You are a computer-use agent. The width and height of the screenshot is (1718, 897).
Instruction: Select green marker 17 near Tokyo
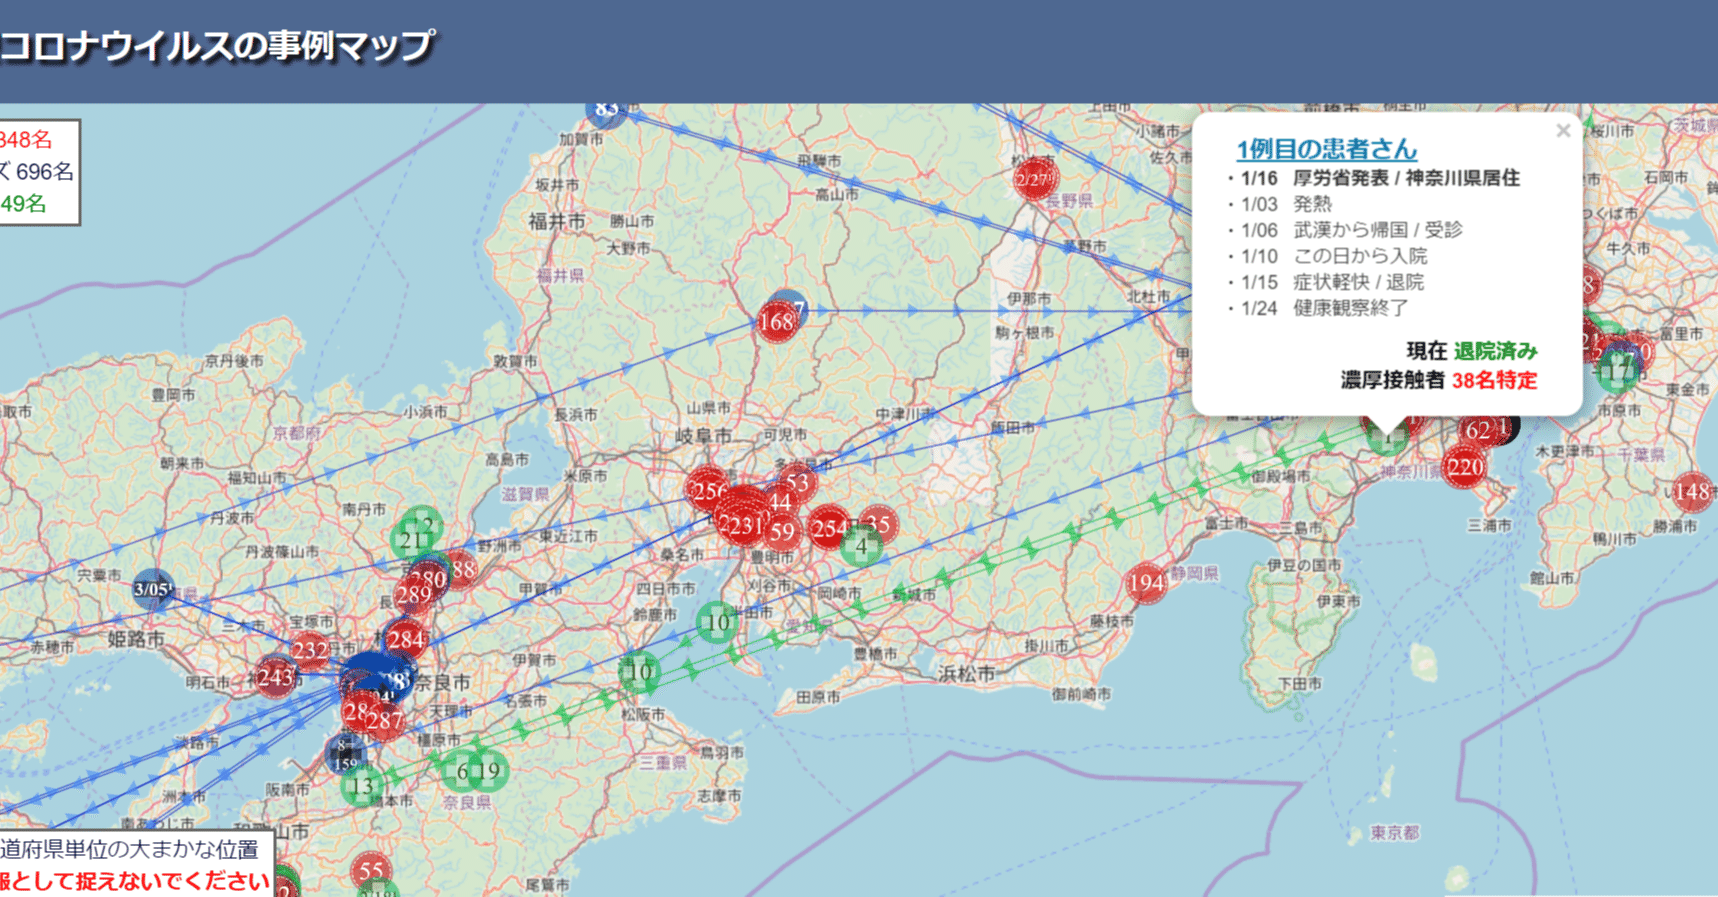(1618, 372)
